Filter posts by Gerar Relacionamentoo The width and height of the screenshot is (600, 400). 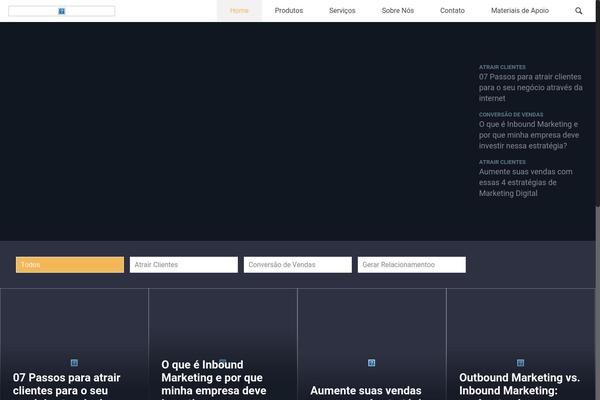click(x=412, y=264)
